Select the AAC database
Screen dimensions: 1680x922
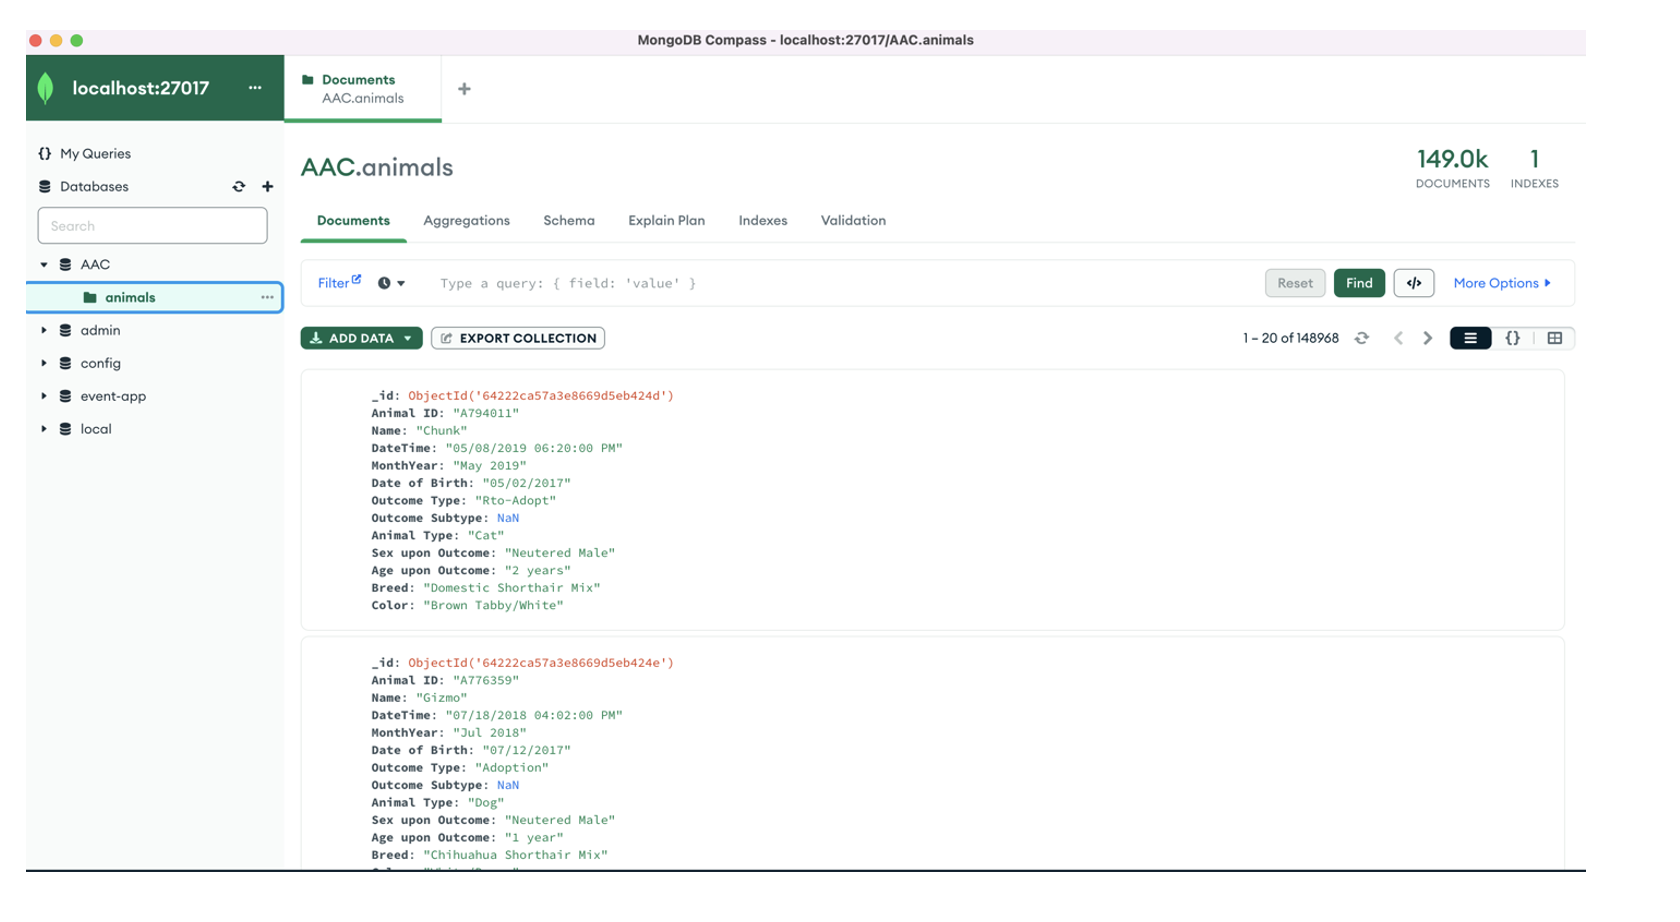click(95, 265)
